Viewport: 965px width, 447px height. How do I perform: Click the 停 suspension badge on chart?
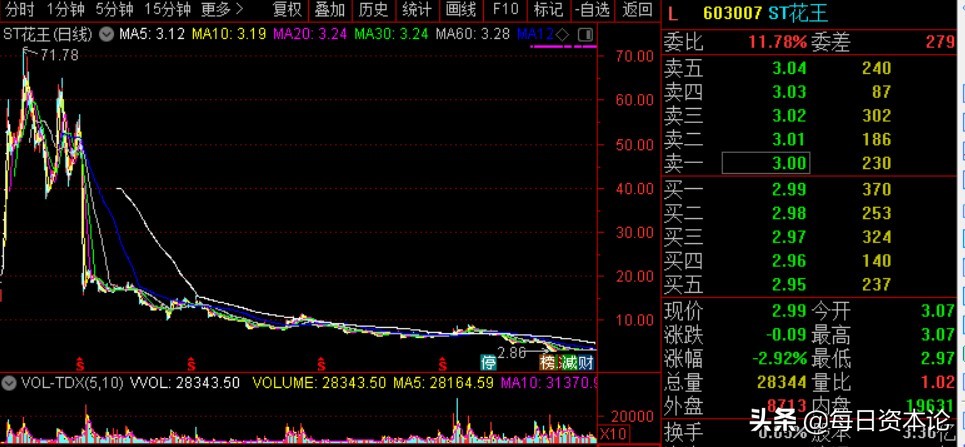(x=489, y=361)
